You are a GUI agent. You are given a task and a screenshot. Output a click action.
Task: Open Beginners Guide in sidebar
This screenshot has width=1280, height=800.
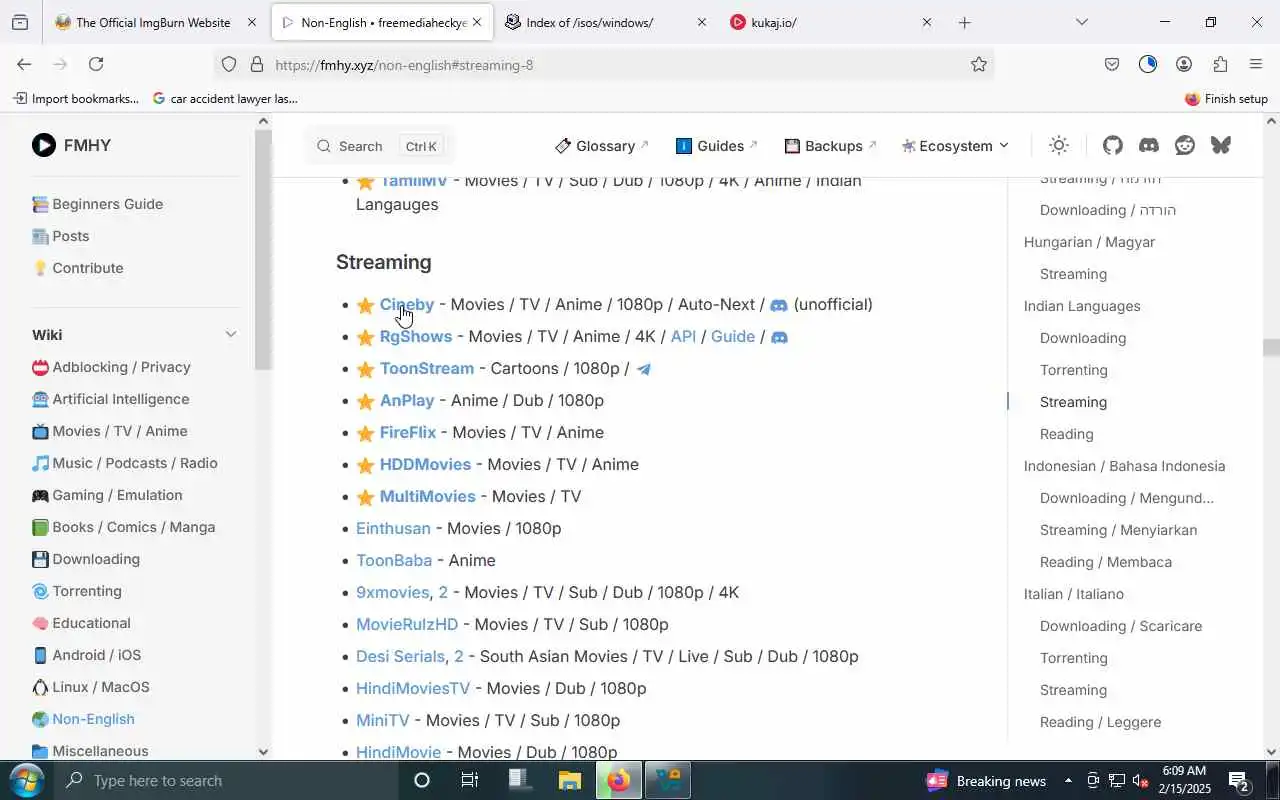[97, 204]
